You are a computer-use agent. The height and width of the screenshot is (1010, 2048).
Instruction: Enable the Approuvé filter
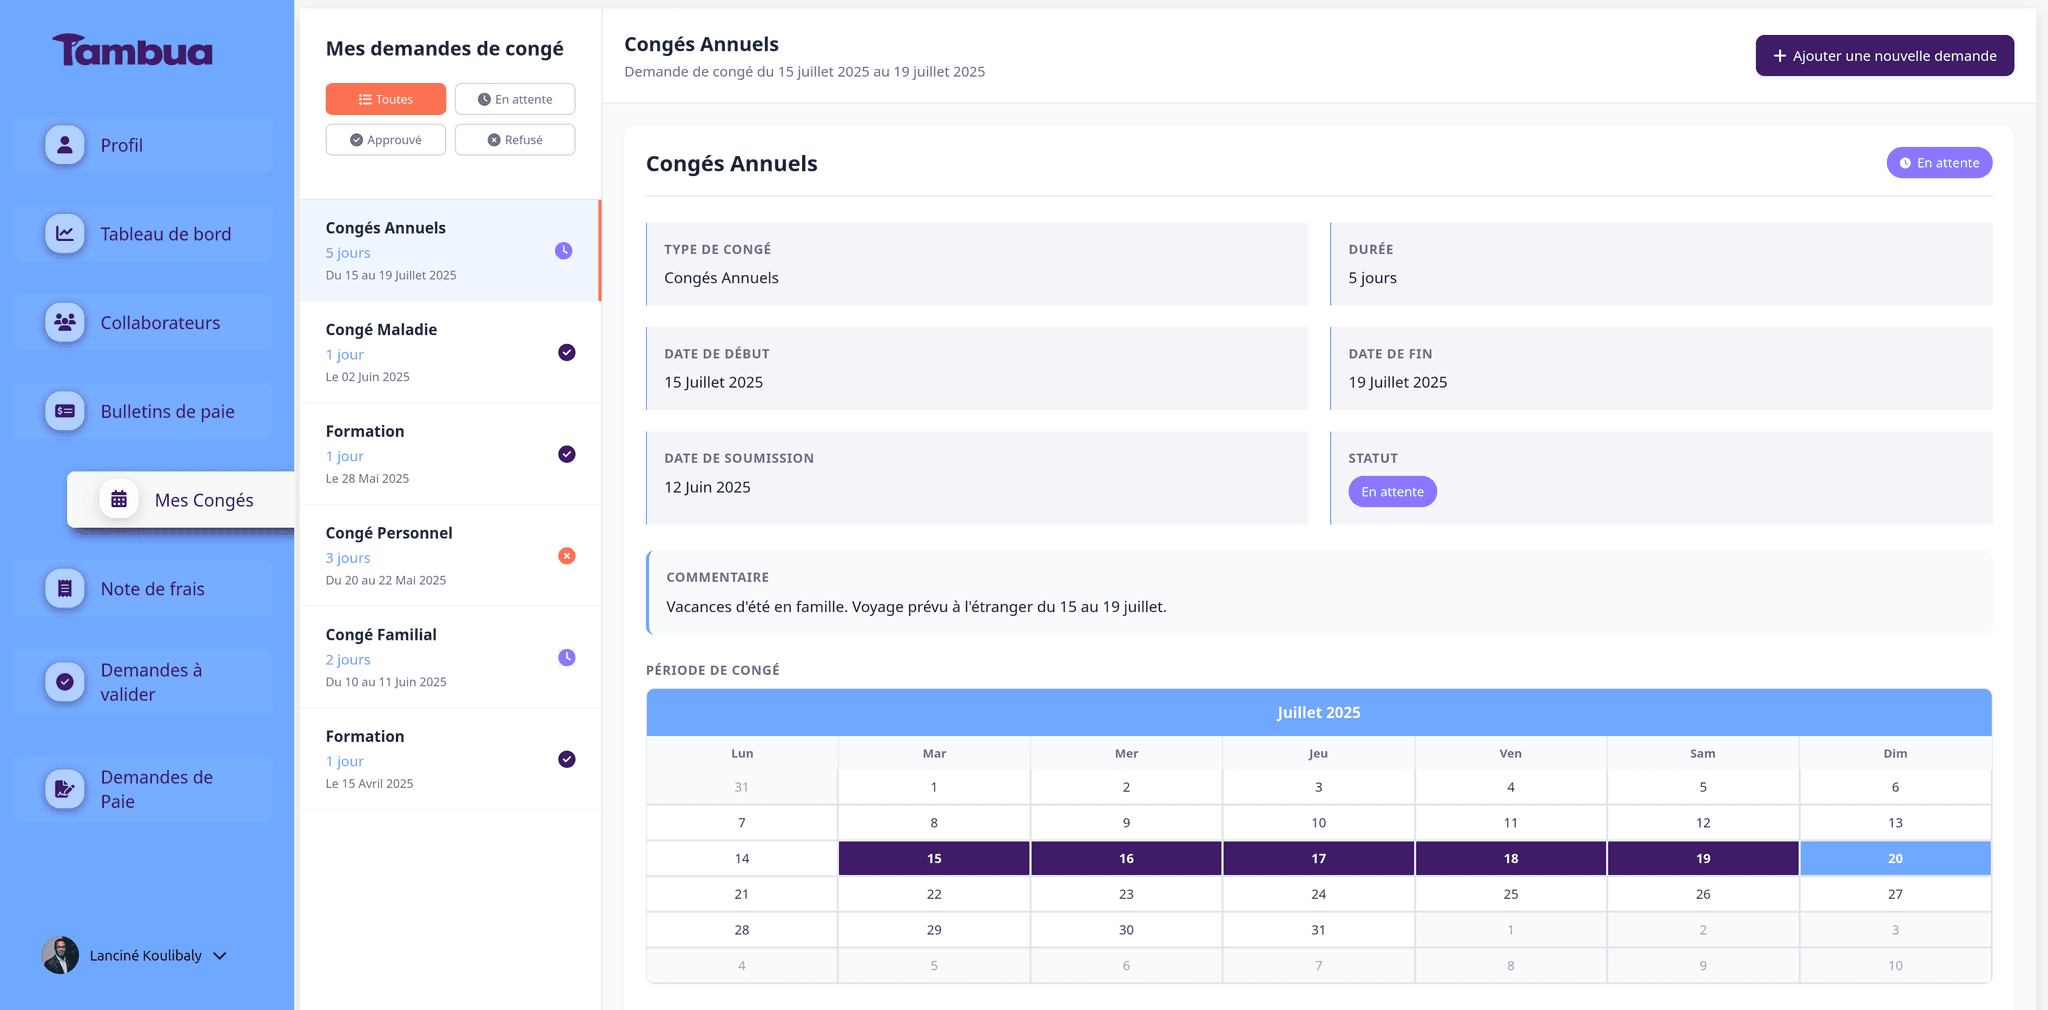coord(385,139)
